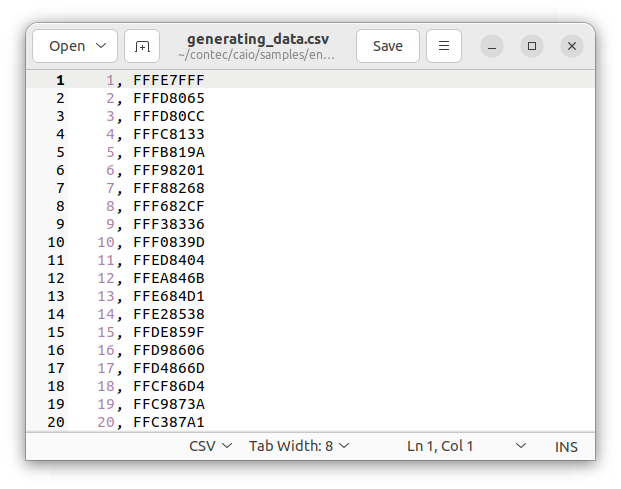Click the new document tab icon

pos(142,46)
